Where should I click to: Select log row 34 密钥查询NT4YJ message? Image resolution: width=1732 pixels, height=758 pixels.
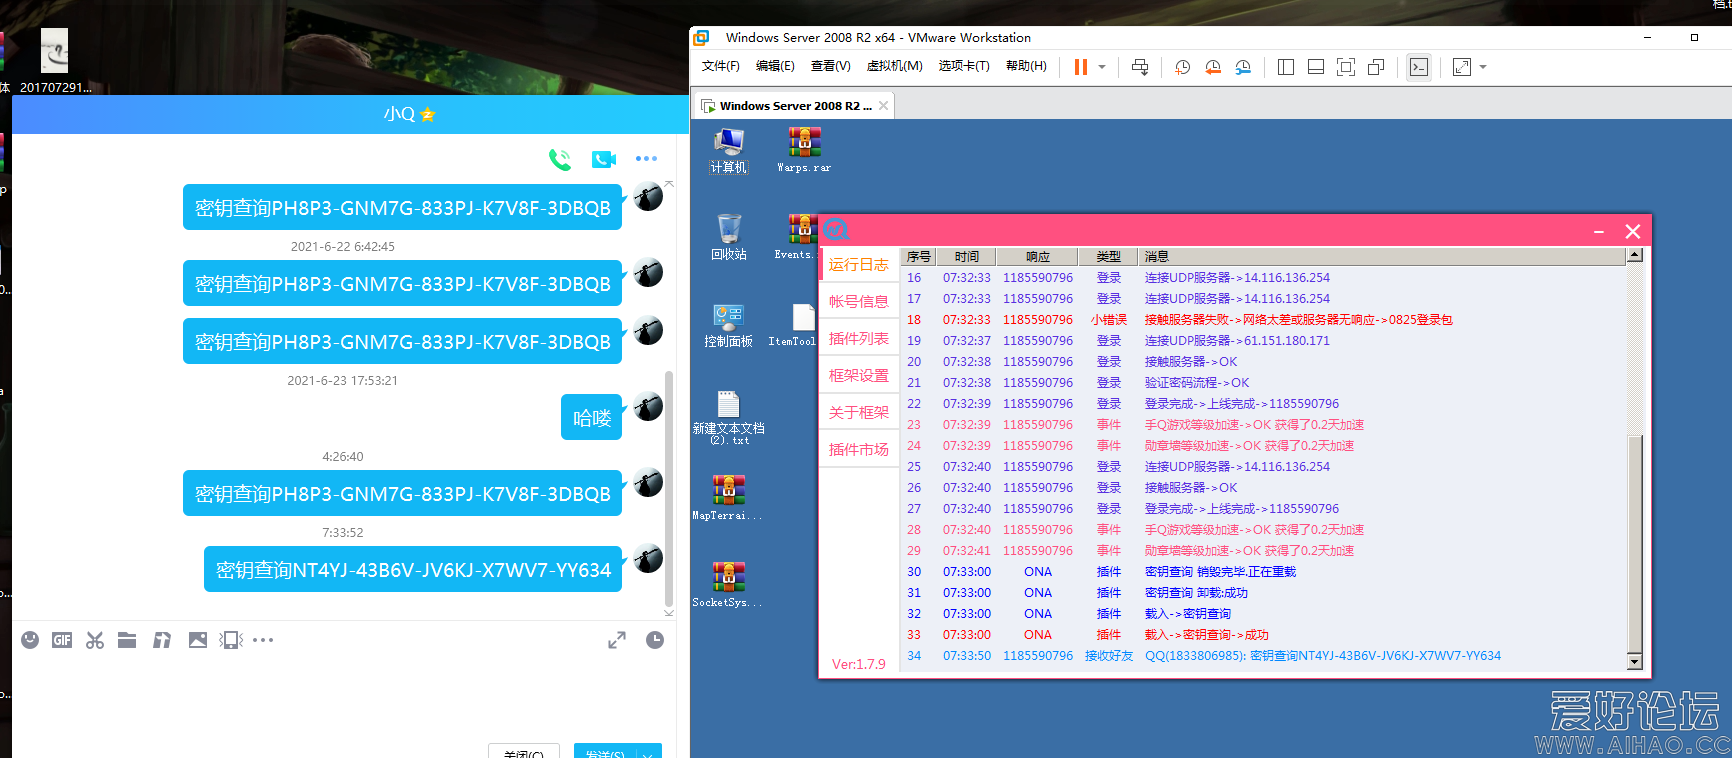pos(1264,656)
